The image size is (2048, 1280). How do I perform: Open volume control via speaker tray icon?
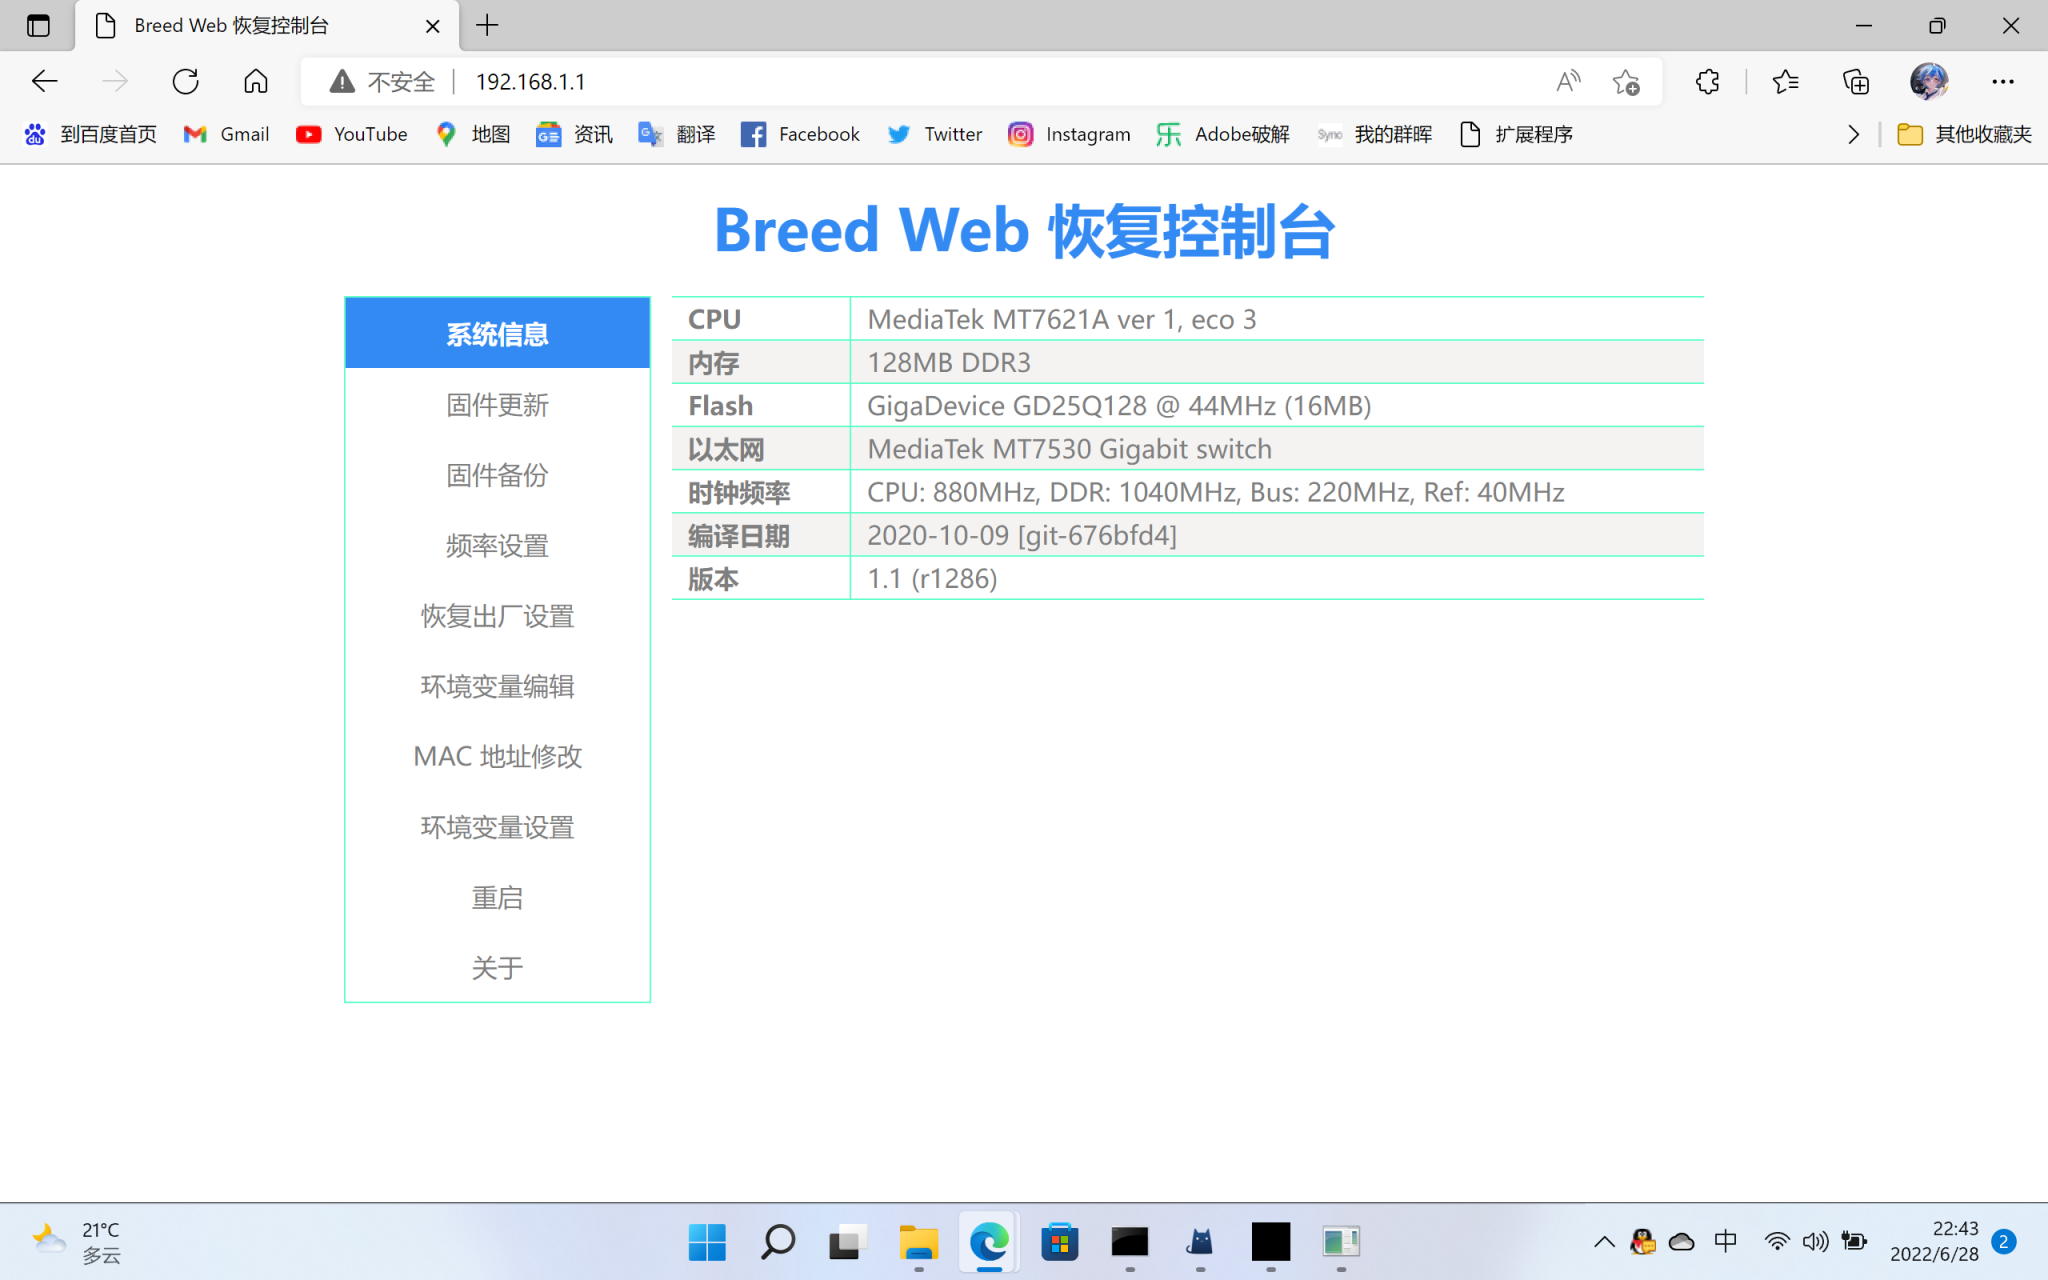[1815, 1241]
